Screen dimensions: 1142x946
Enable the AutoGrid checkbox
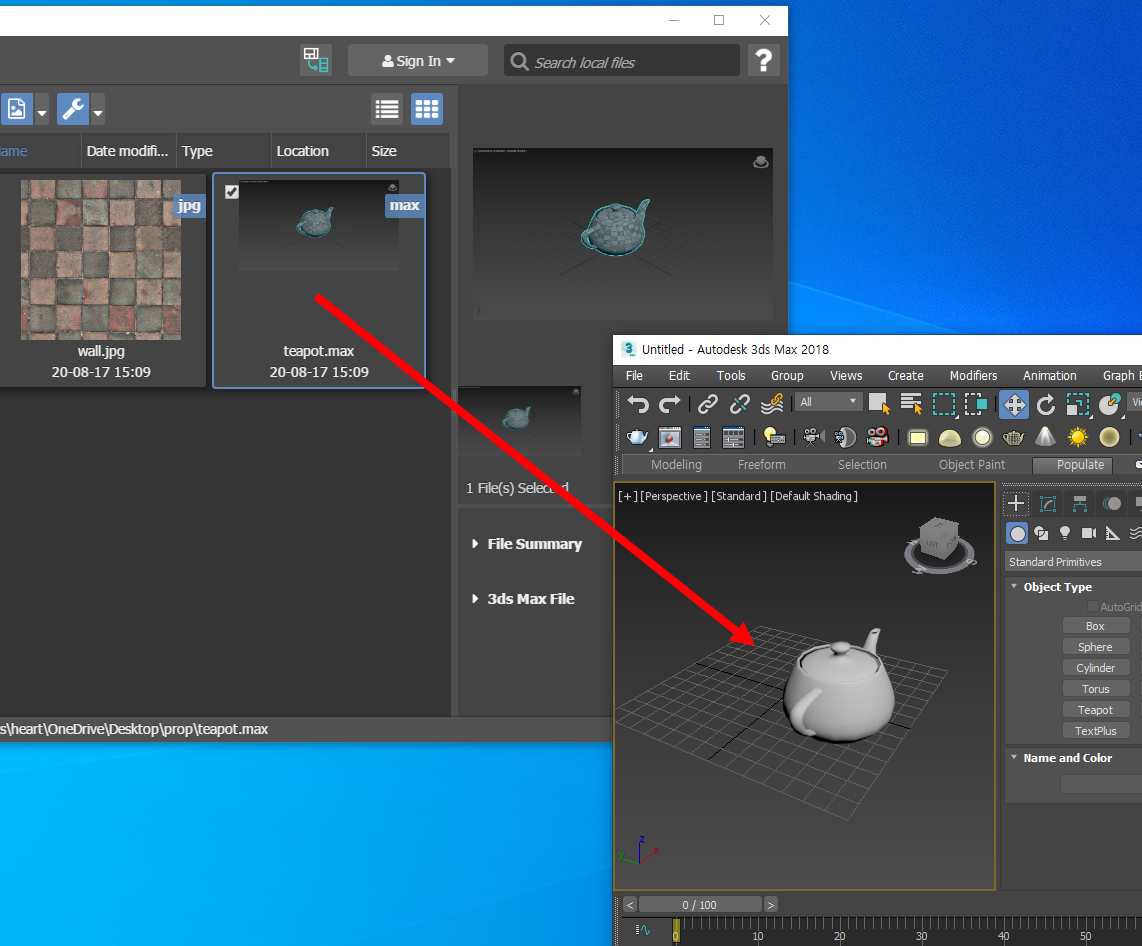[1092, 606]
